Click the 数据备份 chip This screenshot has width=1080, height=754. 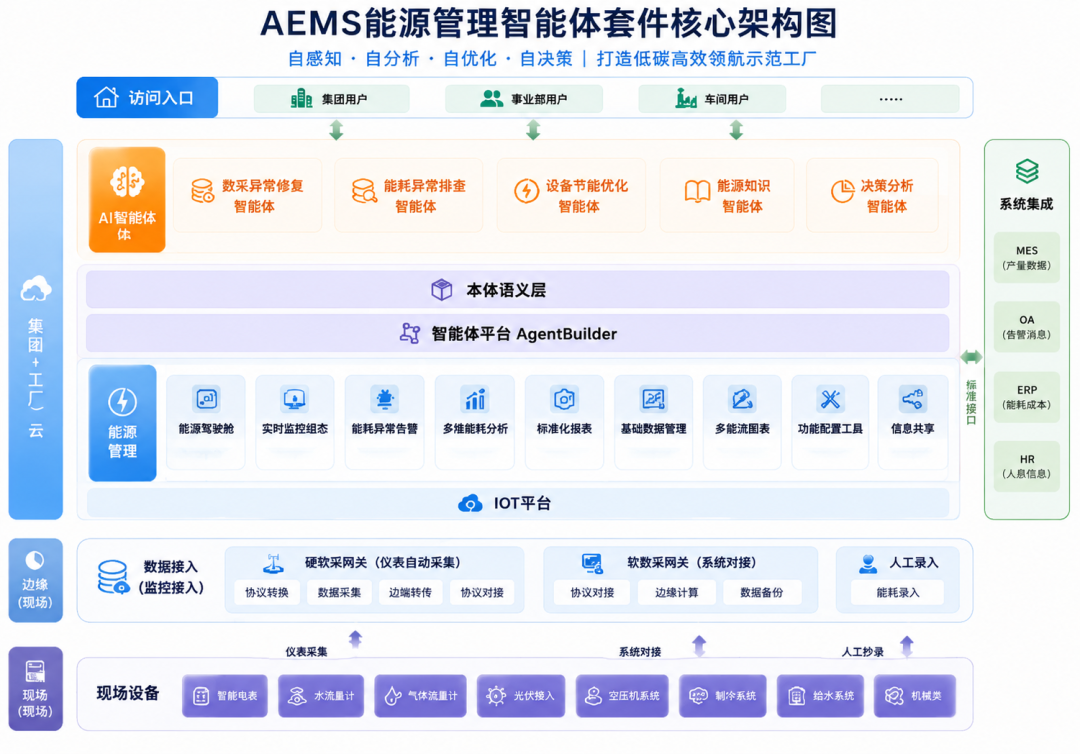tap(761, 592)
